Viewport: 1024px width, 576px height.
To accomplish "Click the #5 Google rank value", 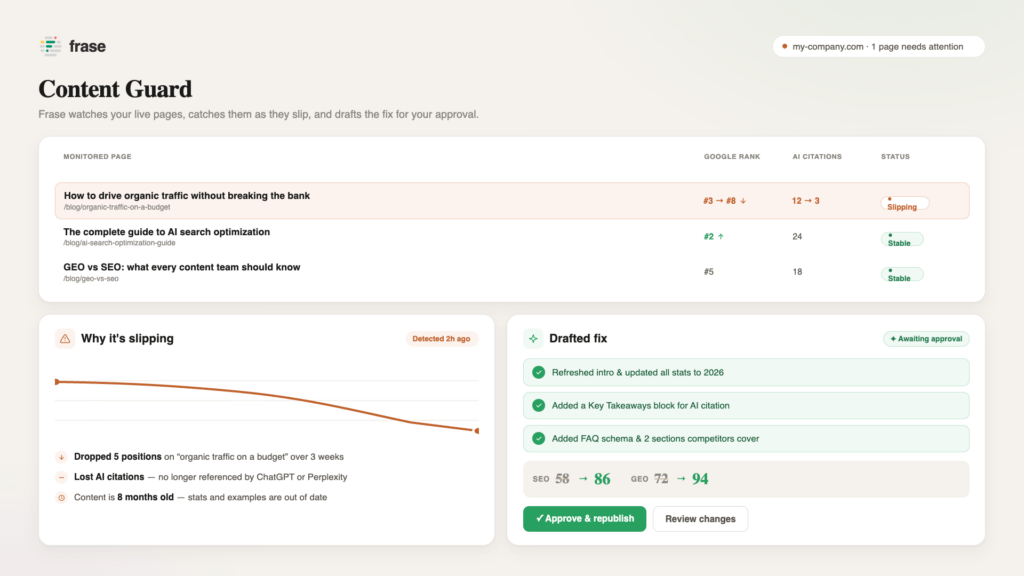I will pos(709,272).
